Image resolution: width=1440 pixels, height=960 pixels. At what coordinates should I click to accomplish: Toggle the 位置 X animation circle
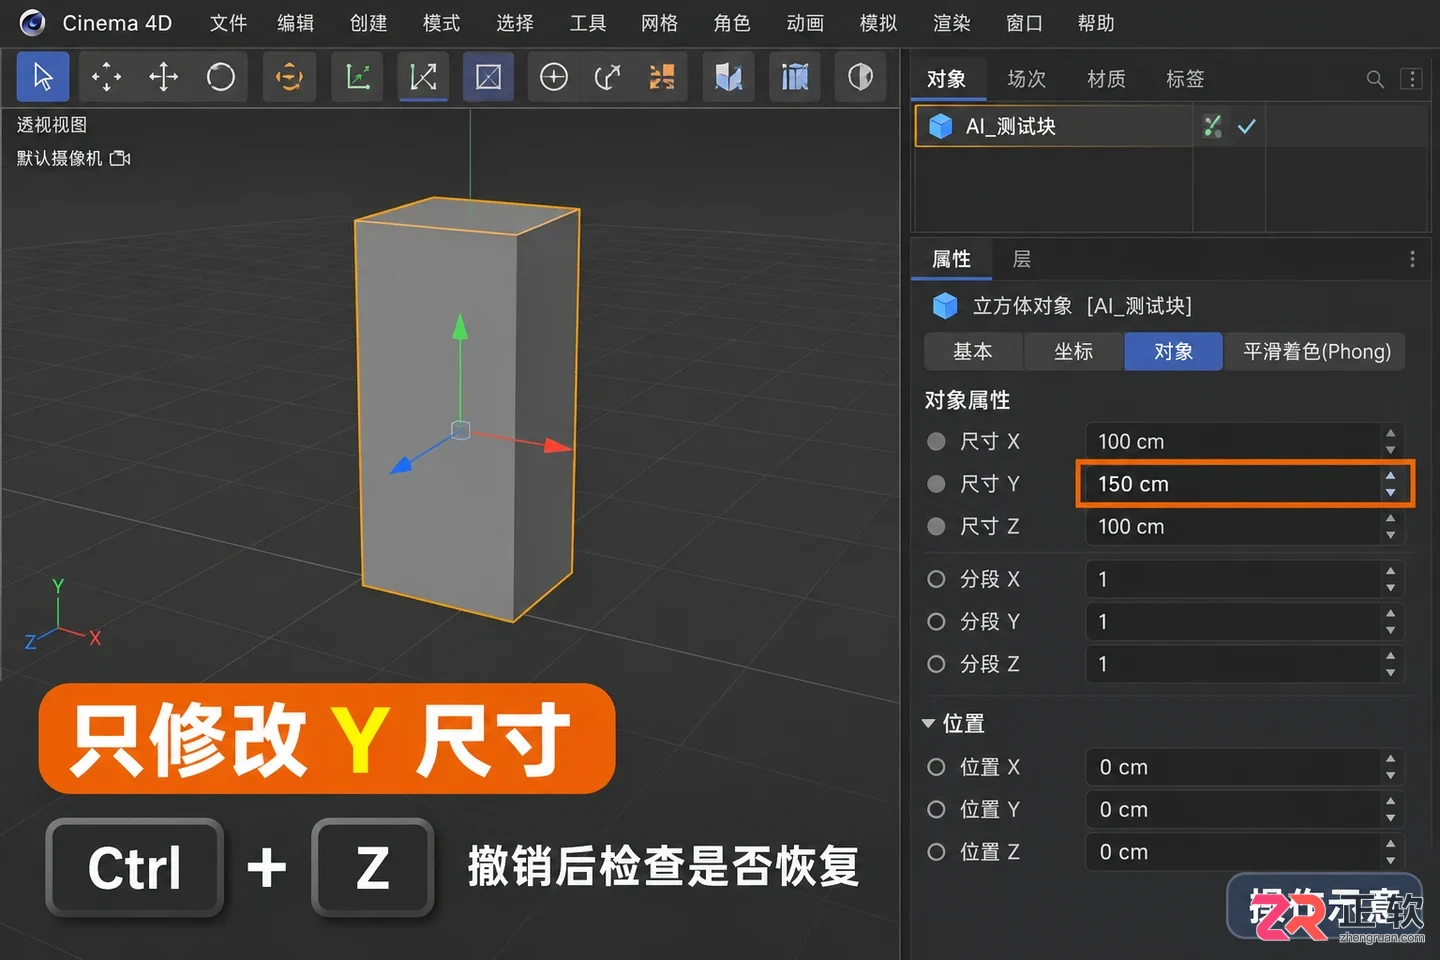tap(936, 767)
